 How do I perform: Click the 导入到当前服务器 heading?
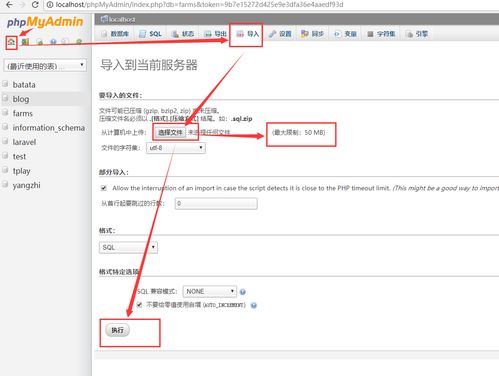pyautogui.click(x=149, y=65)
